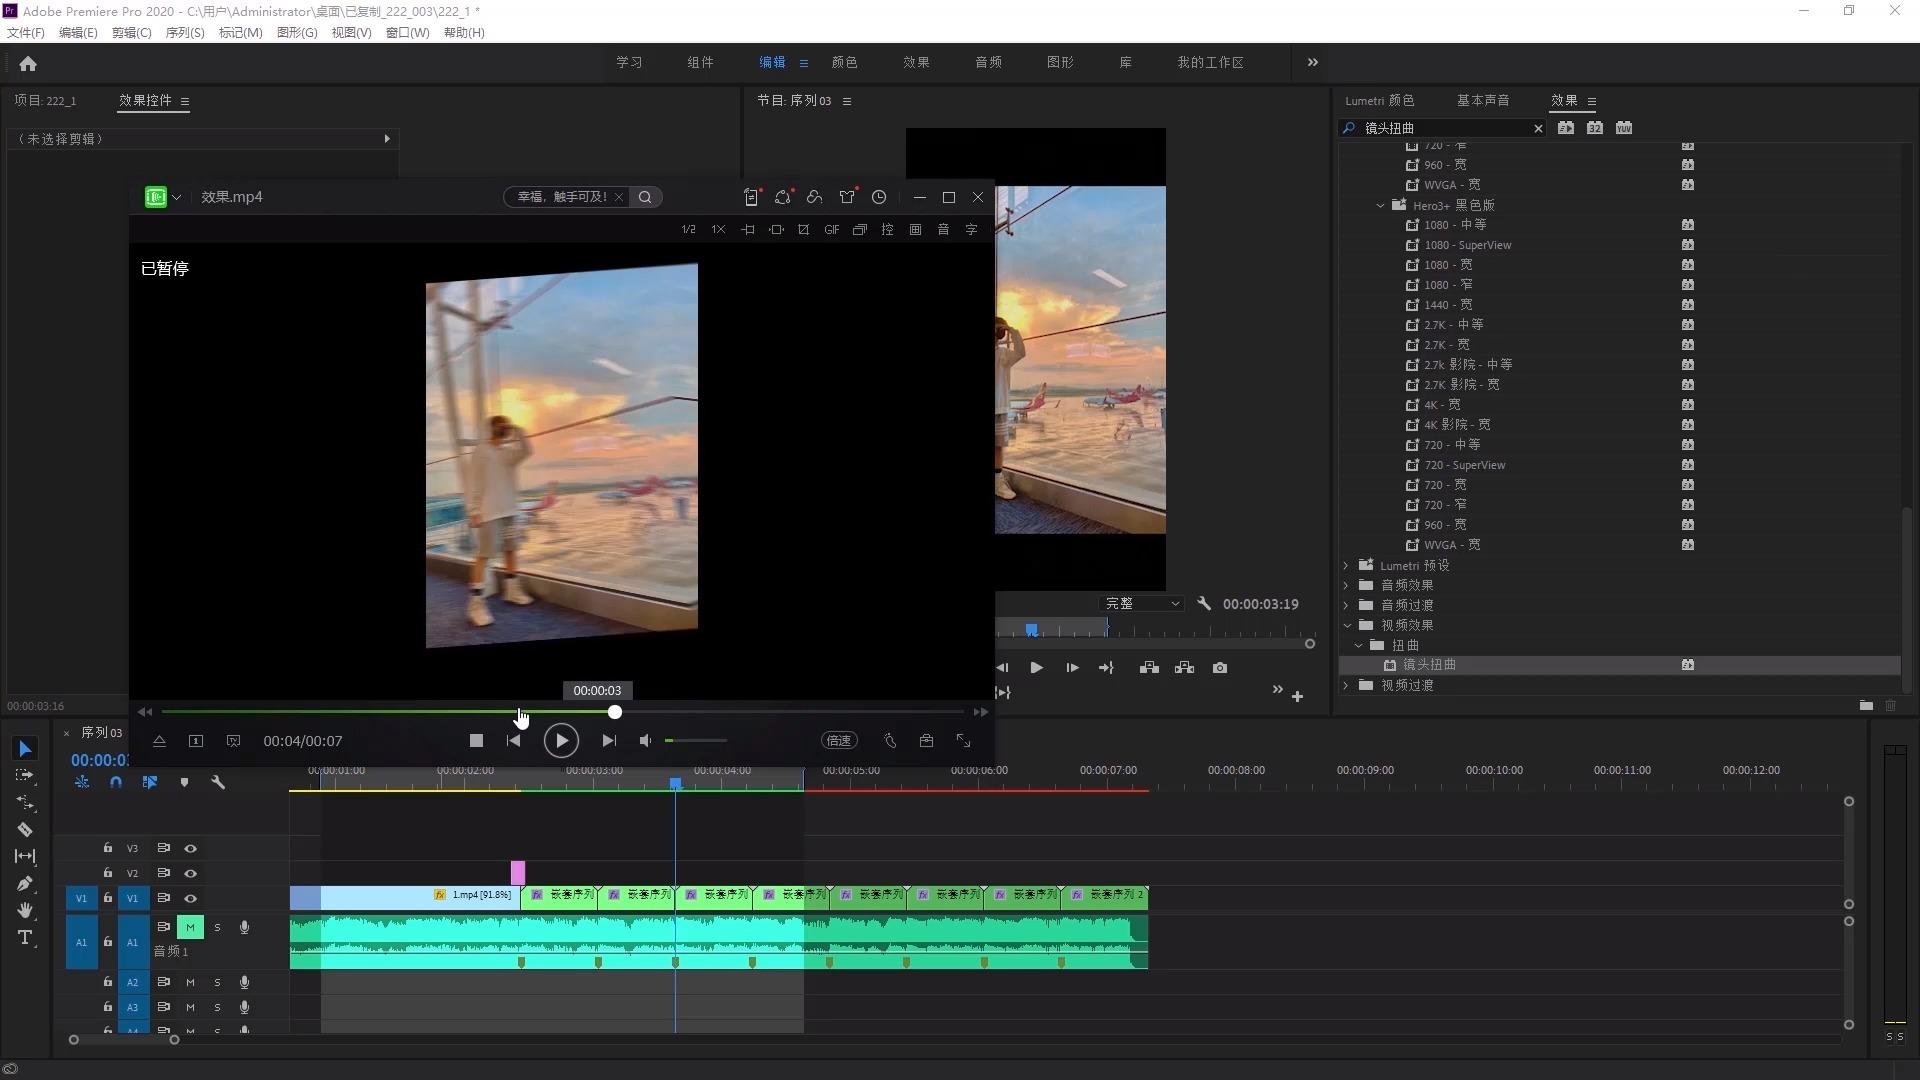Expand 音频效果 folder
The image size is (1920, 1080).
point(1346,586)
